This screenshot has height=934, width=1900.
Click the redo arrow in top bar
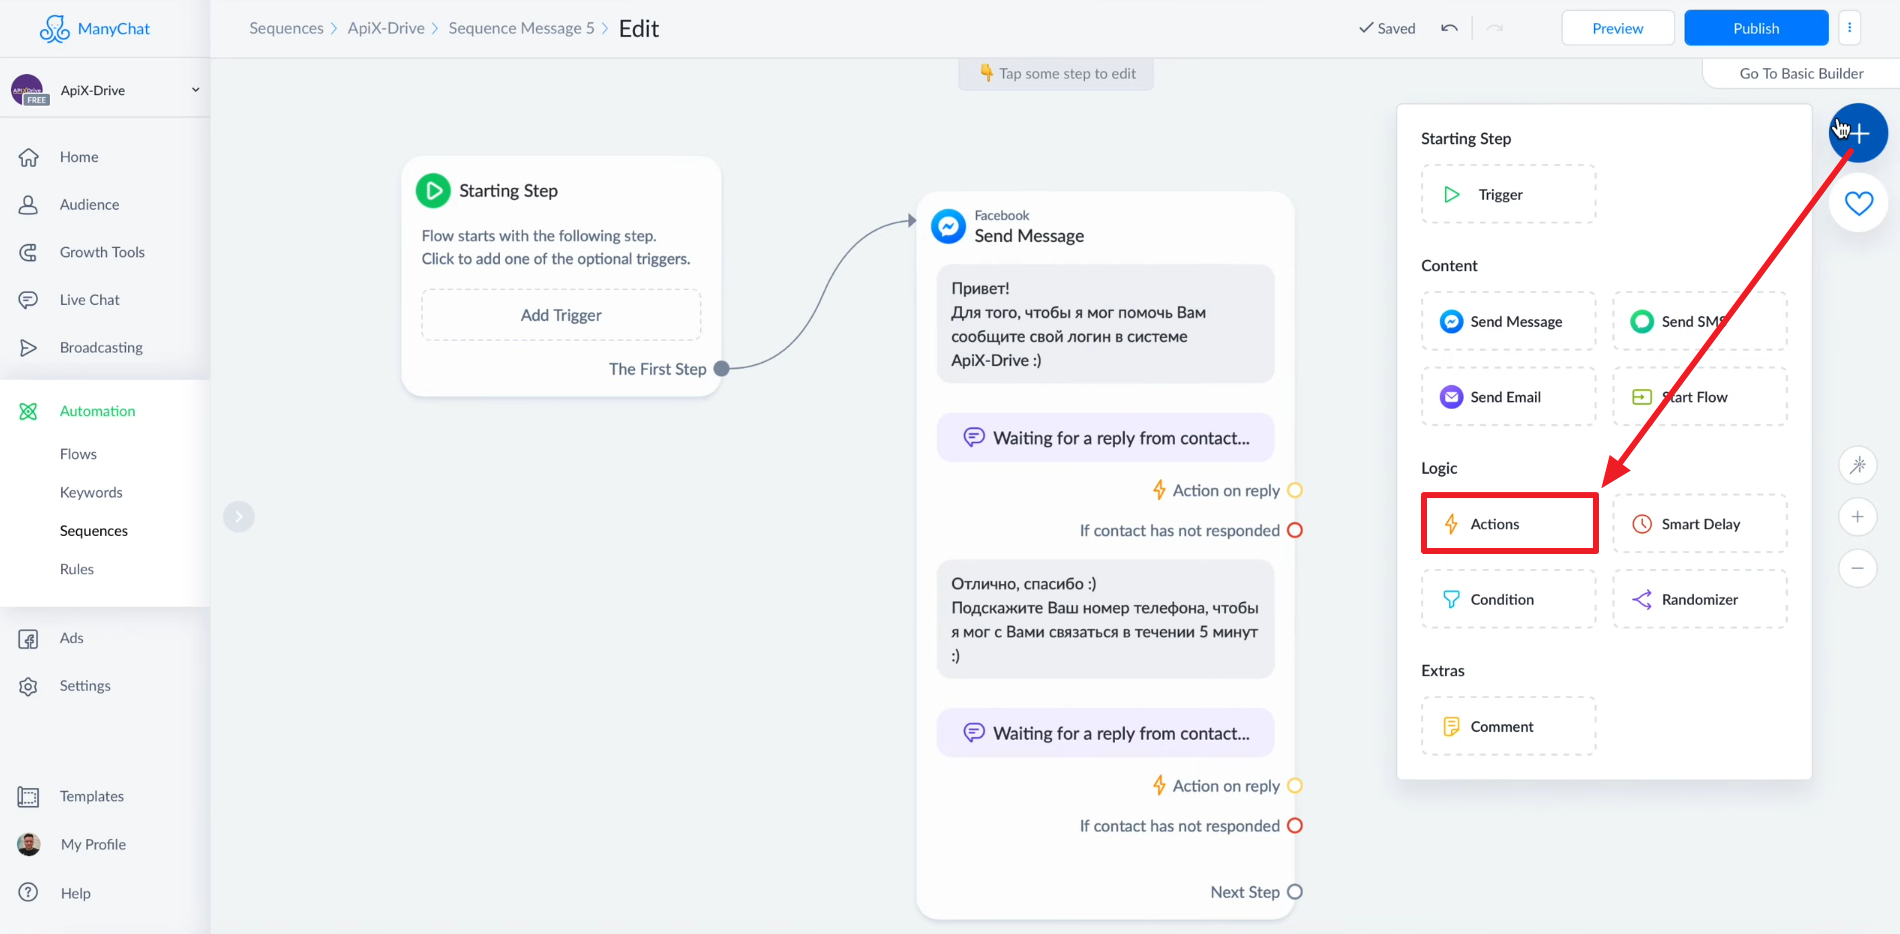pos(1495,28)
